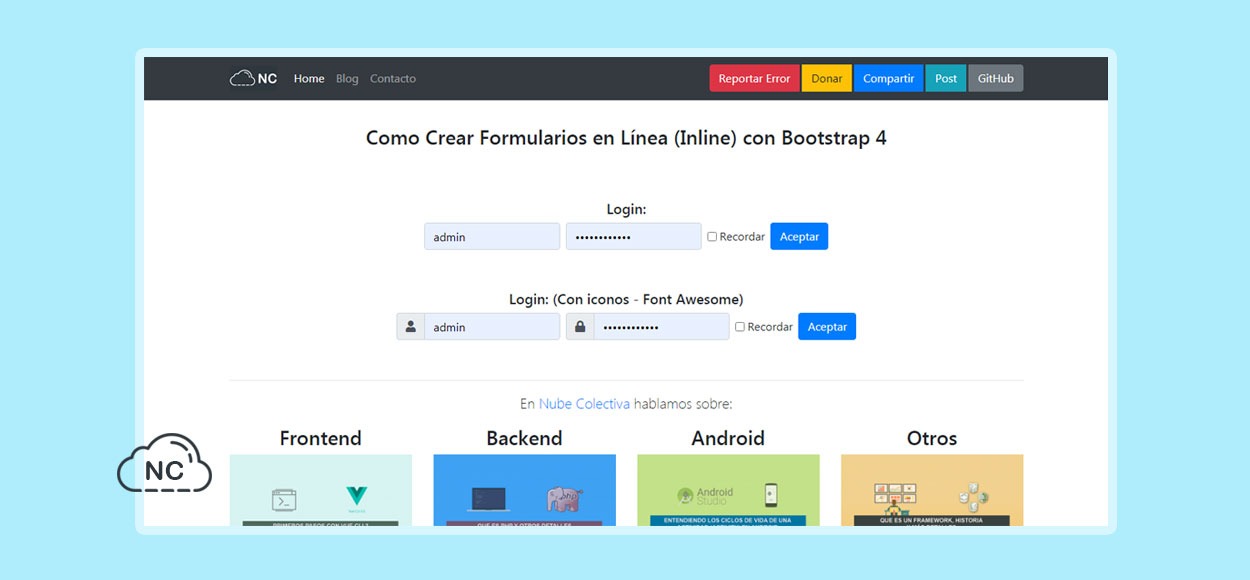Open the Backend category thumbnail
Viewport: 1250px width, 580px height.
(525, 490)
